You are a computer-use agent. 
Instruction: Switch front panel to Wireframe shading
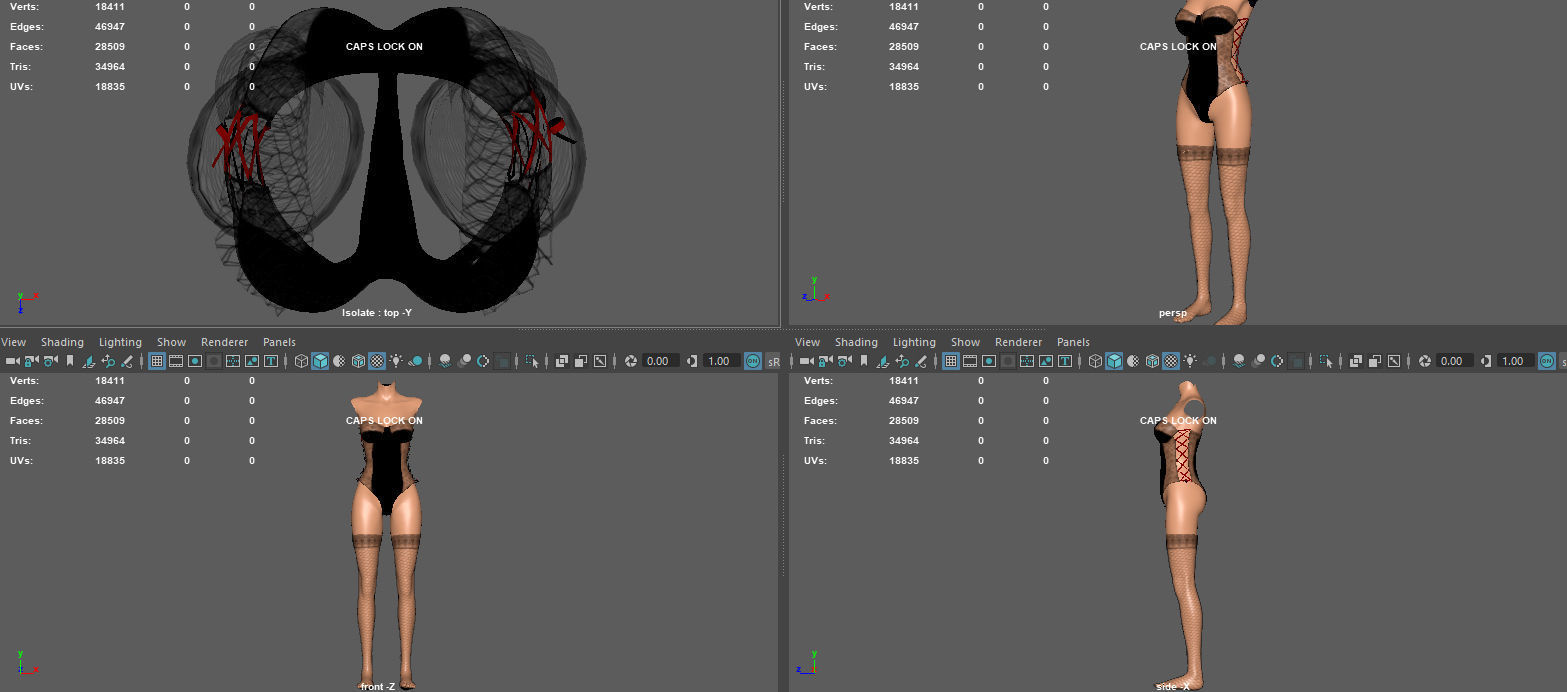click(301, 361)
